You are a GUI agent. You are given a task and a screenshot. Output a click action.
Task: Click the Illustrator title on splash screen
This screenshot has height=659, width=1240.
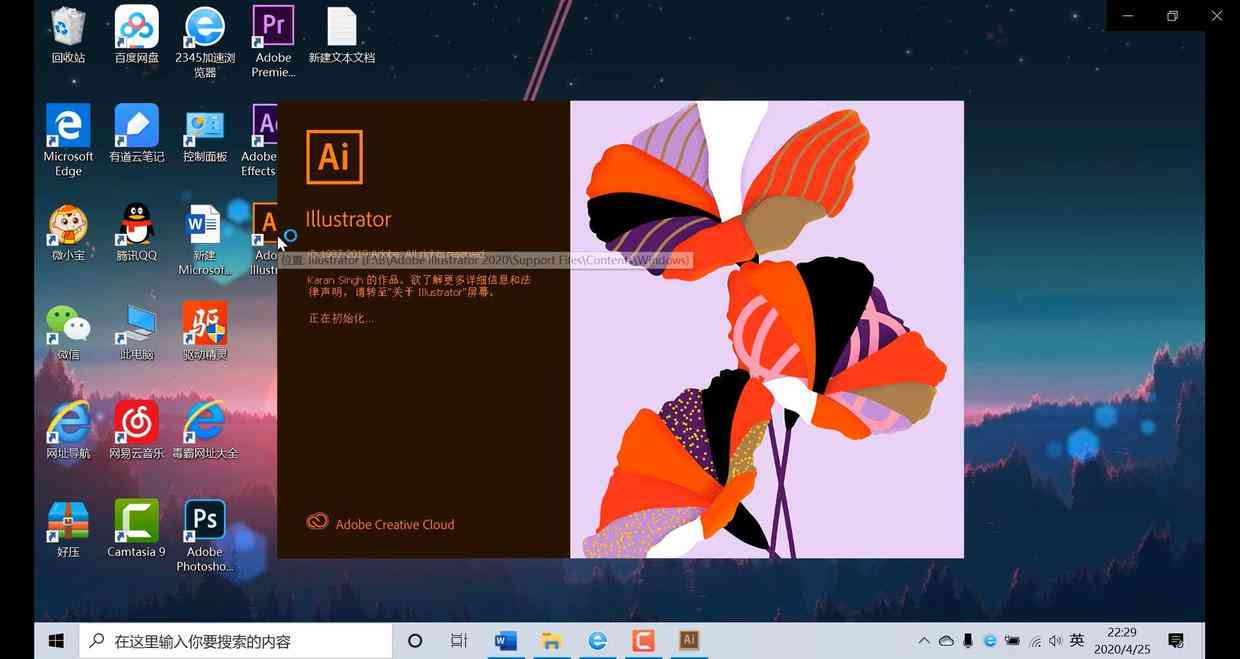tap(348, 219)
